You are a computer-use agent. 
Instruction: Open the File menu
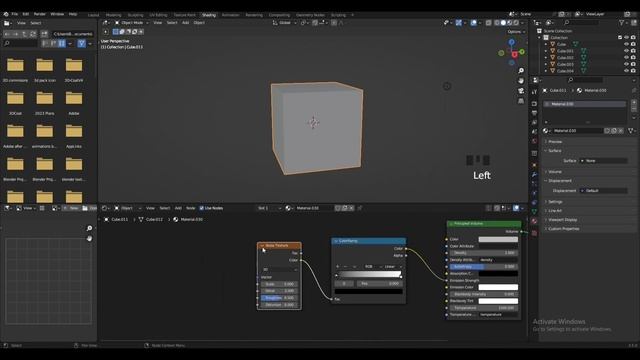click(x=15, y=14)
